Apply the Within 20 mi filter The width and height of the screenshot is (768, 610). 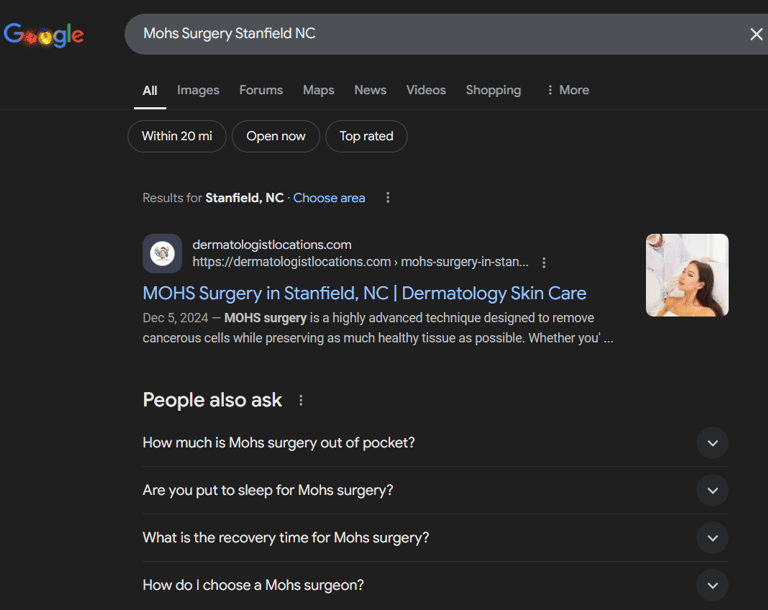[x=177, y=136]
